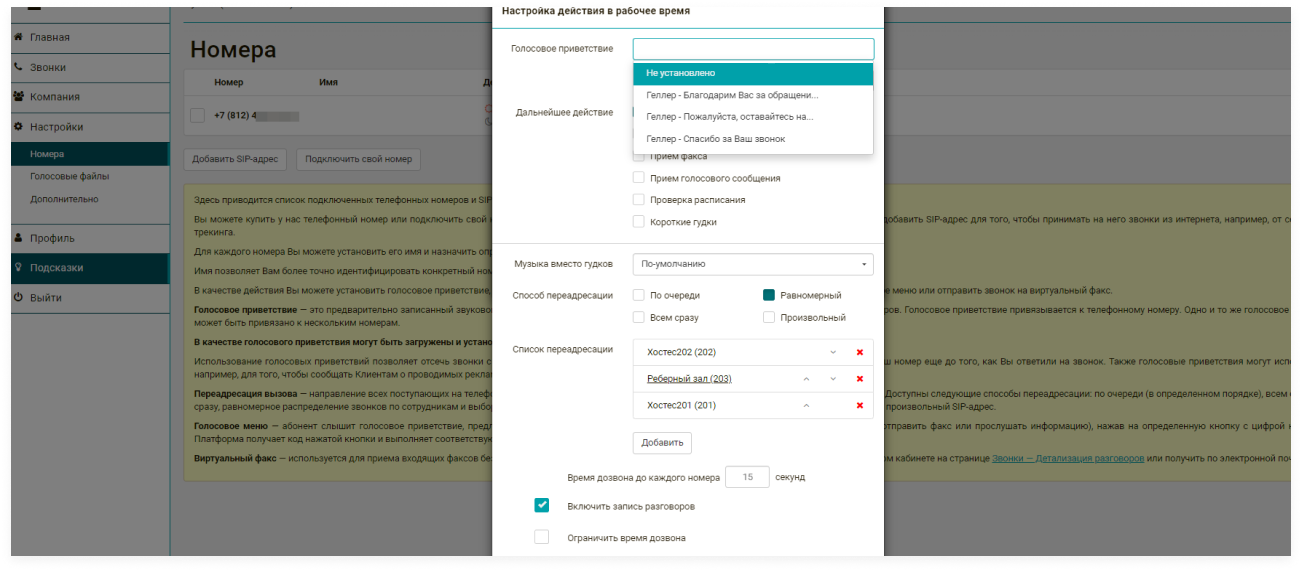Viewport: 1302px width, 571px height.
Task: Select the Равномерный forwarding method
Action: pyautogui.click(x=769, y=295)
